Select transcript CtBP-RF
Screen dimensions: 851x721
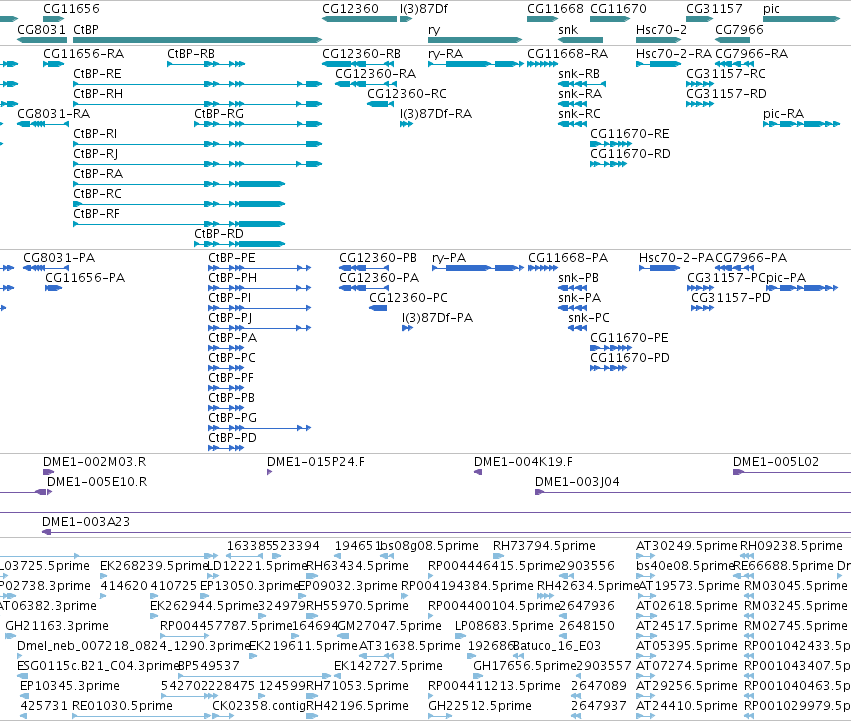179,224
